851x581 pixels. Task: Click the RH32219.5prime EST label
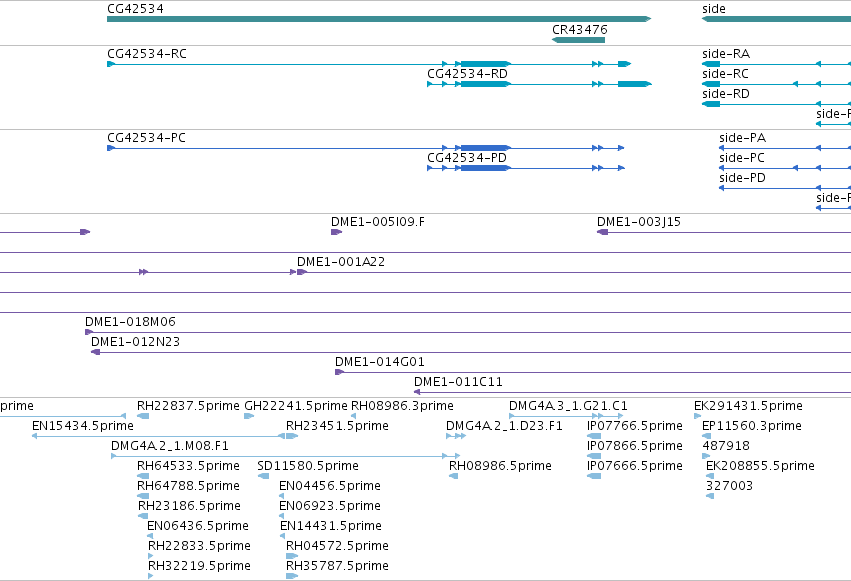click(199, 566)
